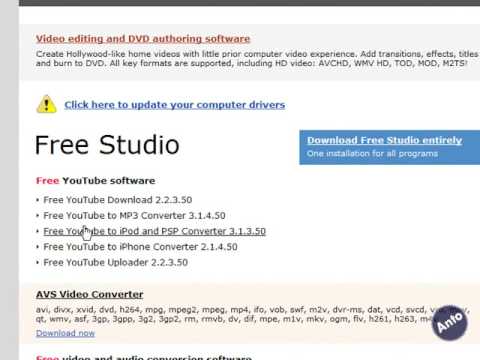Click the Free Studio page heading

point(107,145)
